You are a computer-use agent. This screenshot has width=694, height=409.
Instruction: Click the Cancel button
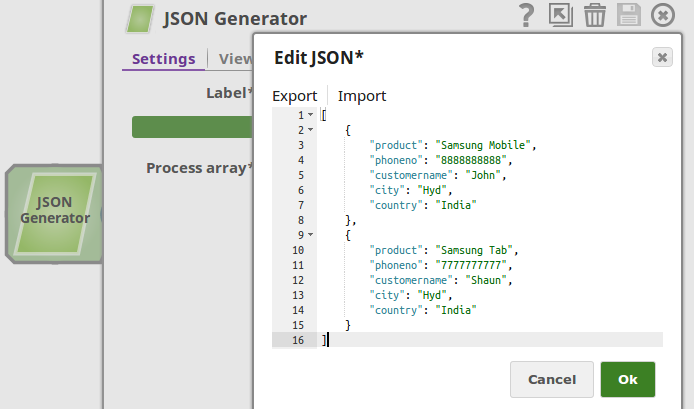(551, 379)
